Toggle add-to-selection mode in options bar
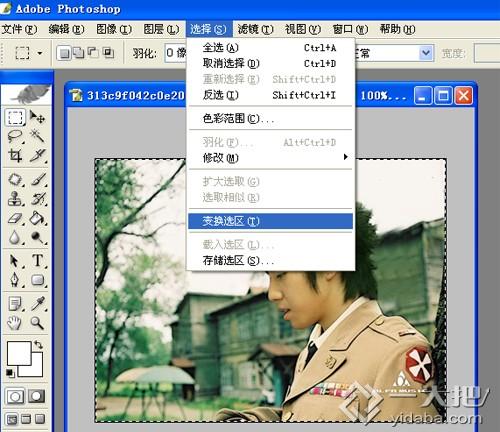This screenshot has width=500, height=432. pyautogui.click(x=78, y=53)
